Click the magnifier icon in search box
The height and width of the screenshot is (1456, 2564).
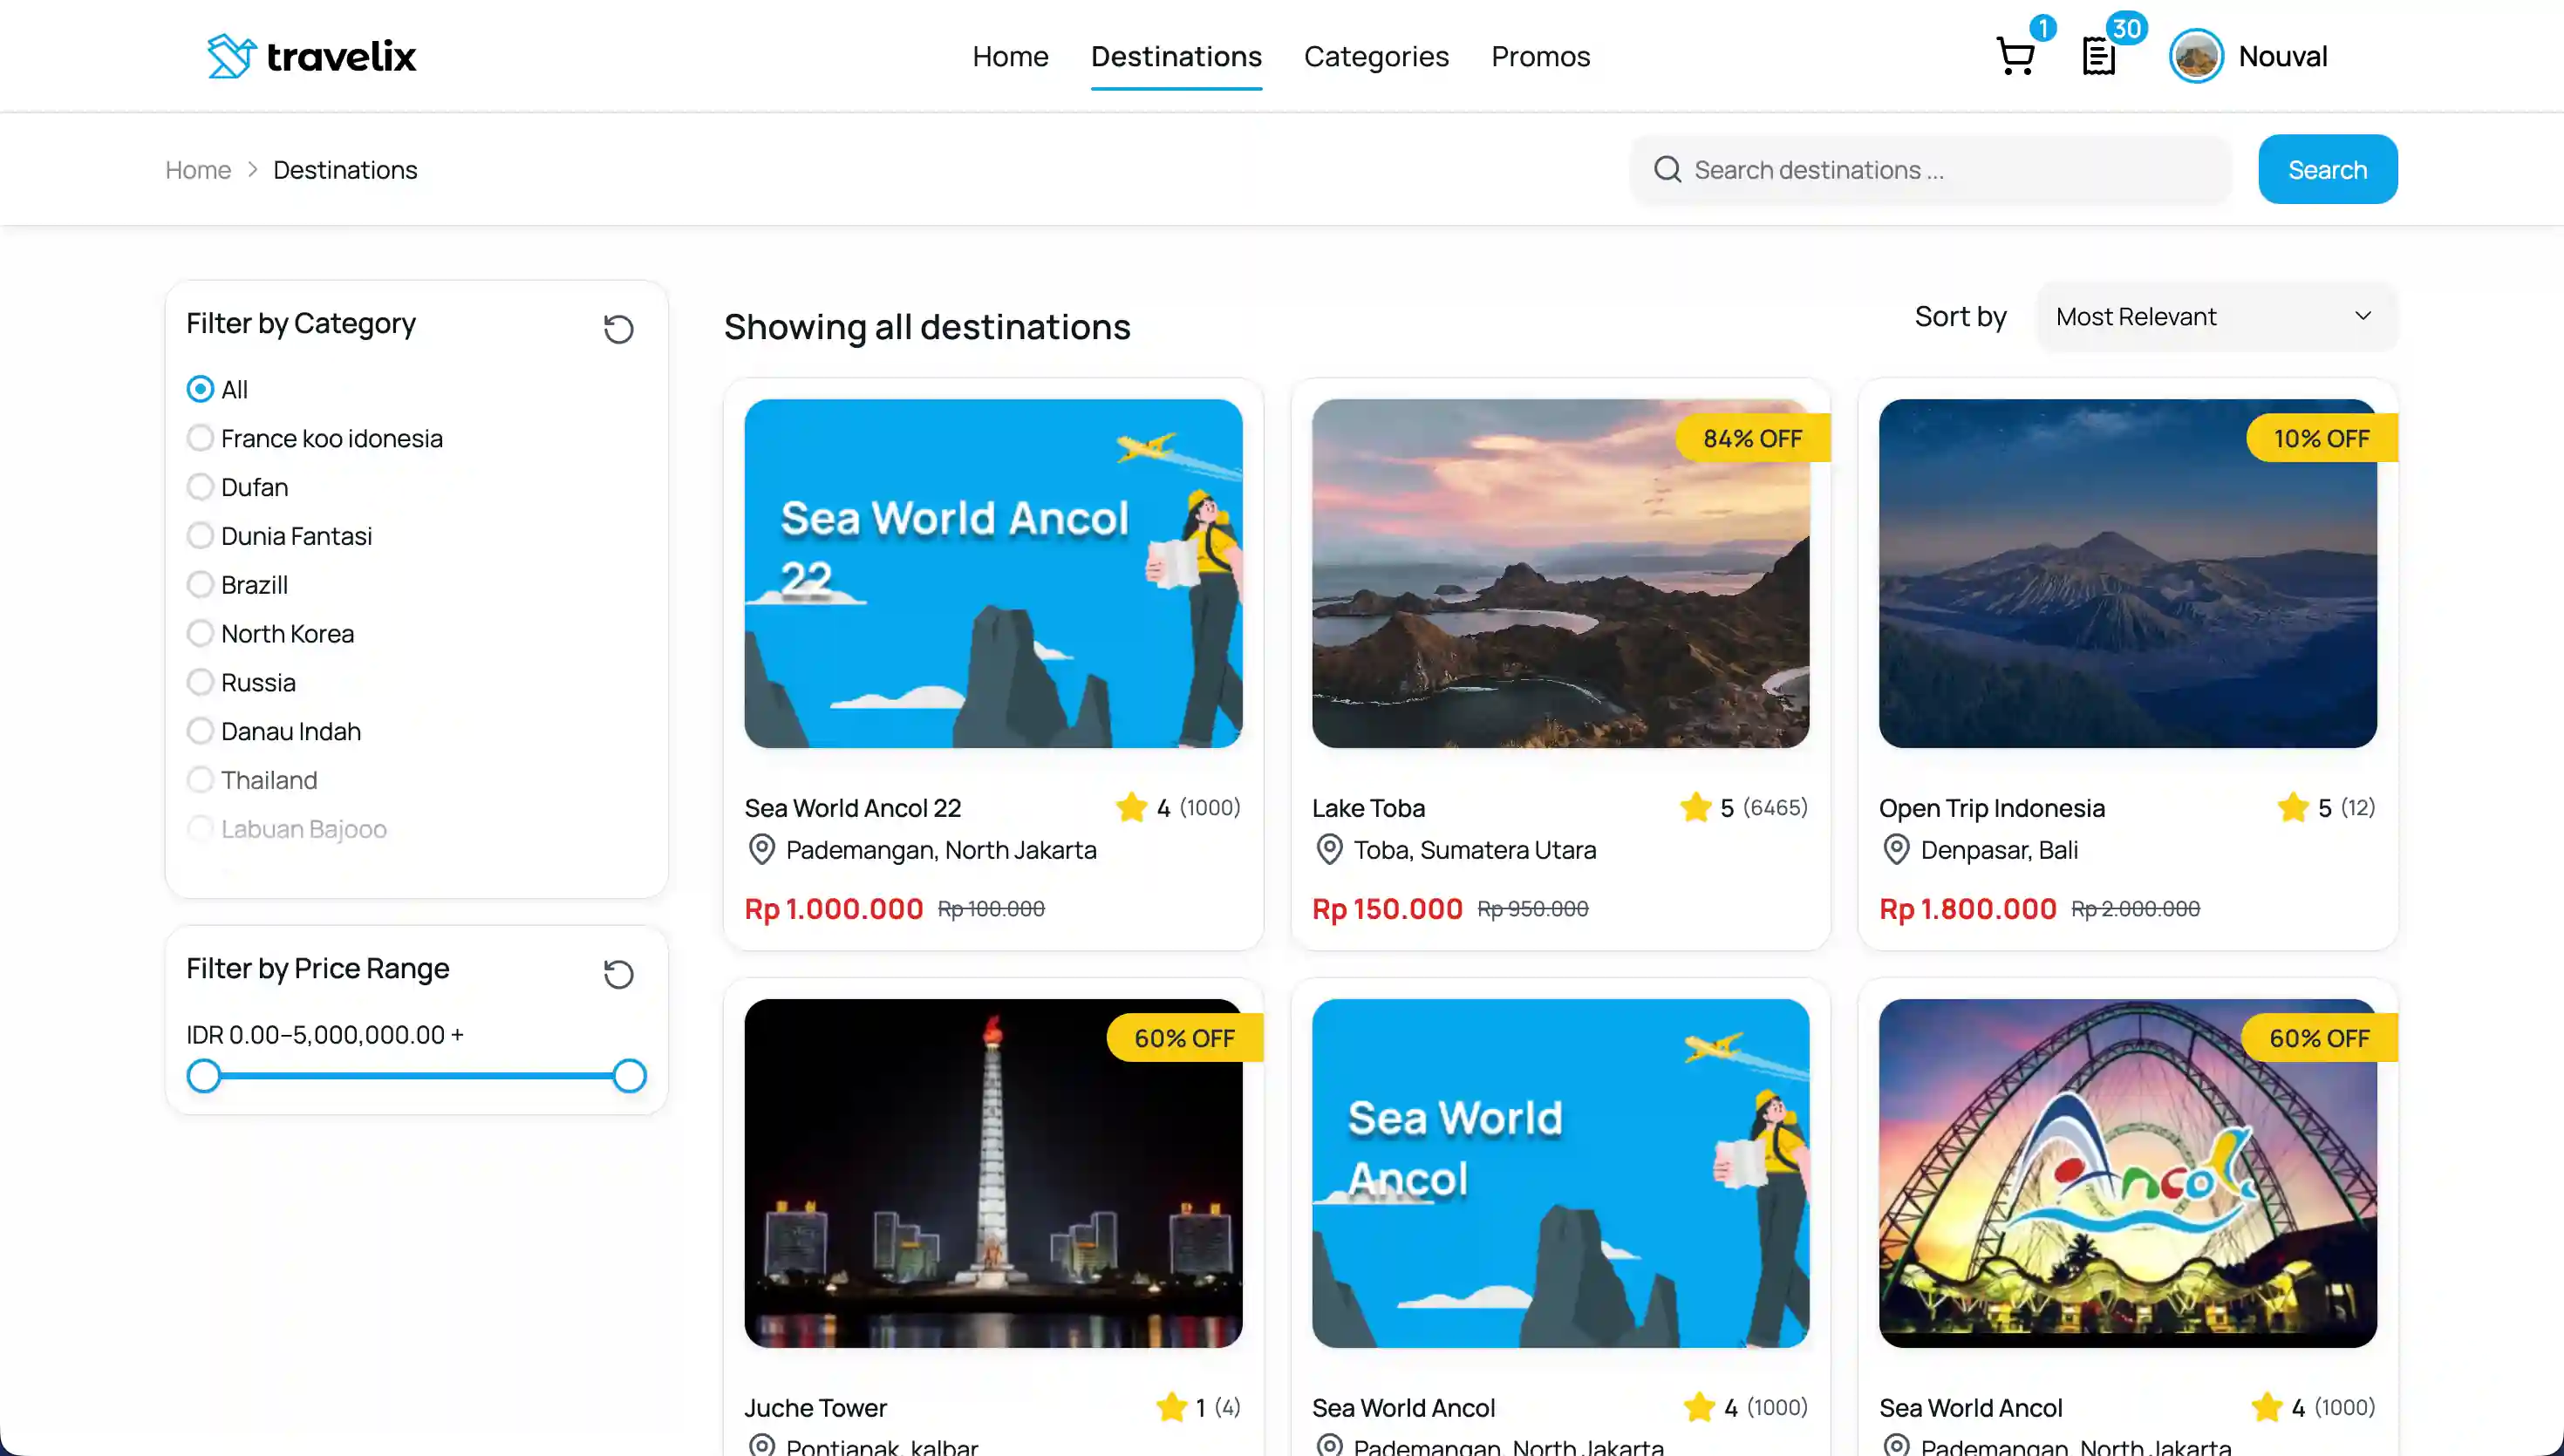pos(1667,169)
